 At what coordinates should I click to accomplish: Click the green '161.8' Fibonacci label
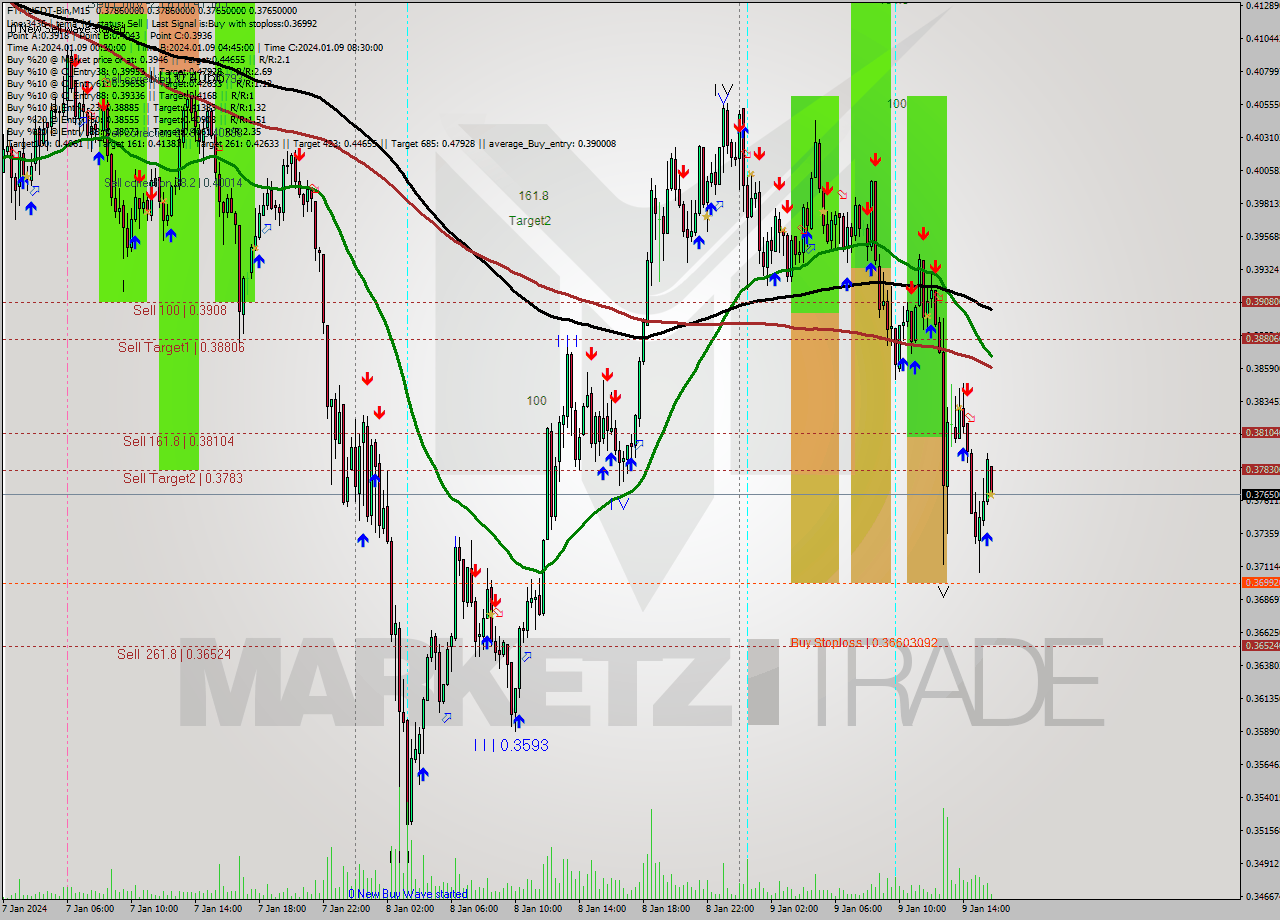coord(533,196)
